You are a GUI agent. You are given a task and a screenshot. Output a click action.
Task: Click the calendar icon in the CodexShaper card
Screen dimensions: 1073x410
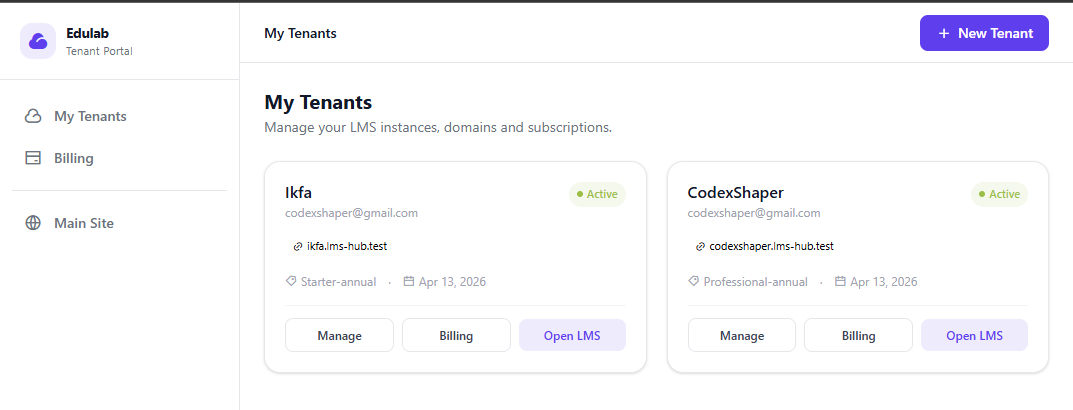840,281
